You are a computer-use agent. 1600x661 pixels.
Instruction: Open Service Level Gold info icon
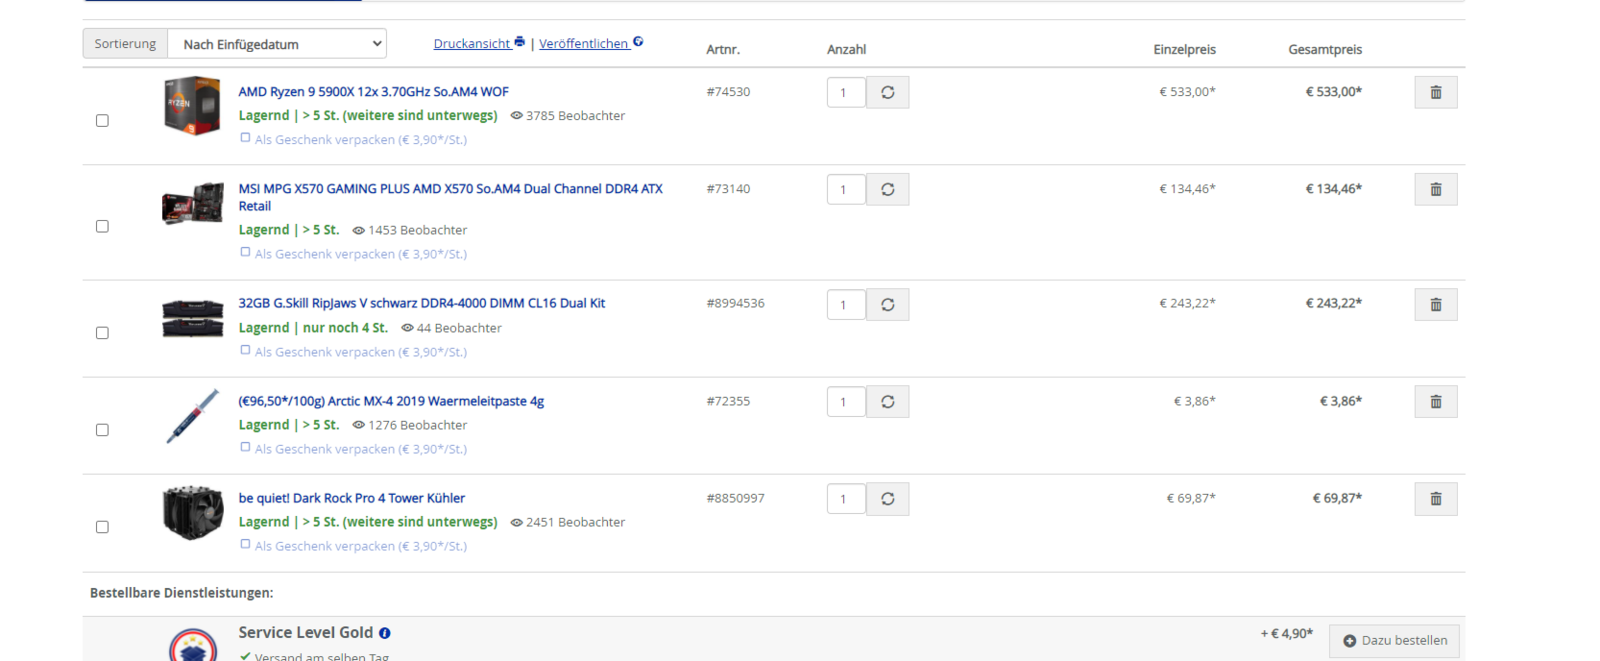pyautogui.click(x=385, y=633)
